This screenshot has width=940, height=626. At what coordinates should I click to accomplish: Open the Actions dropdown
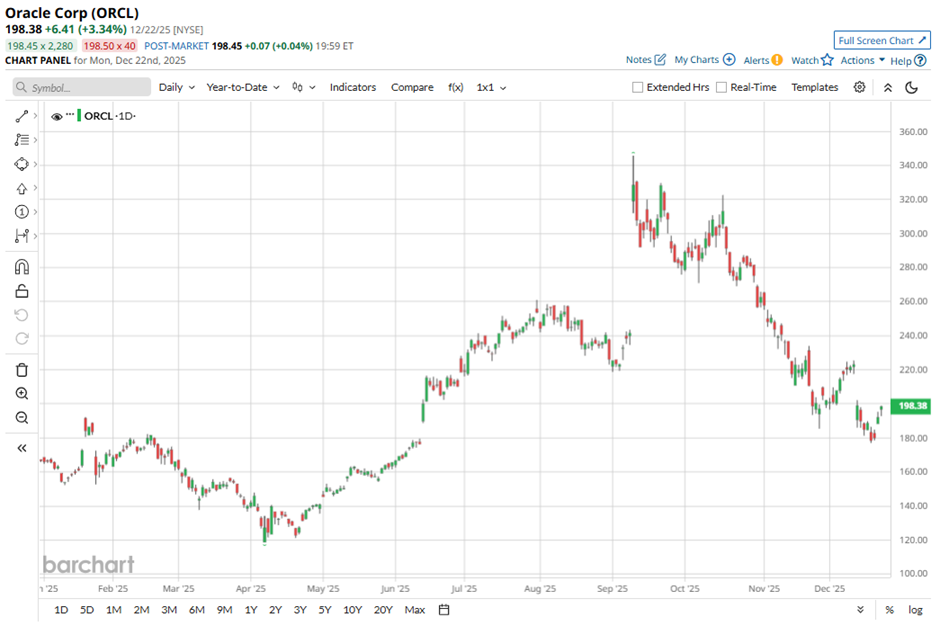(x=862, y=60)
